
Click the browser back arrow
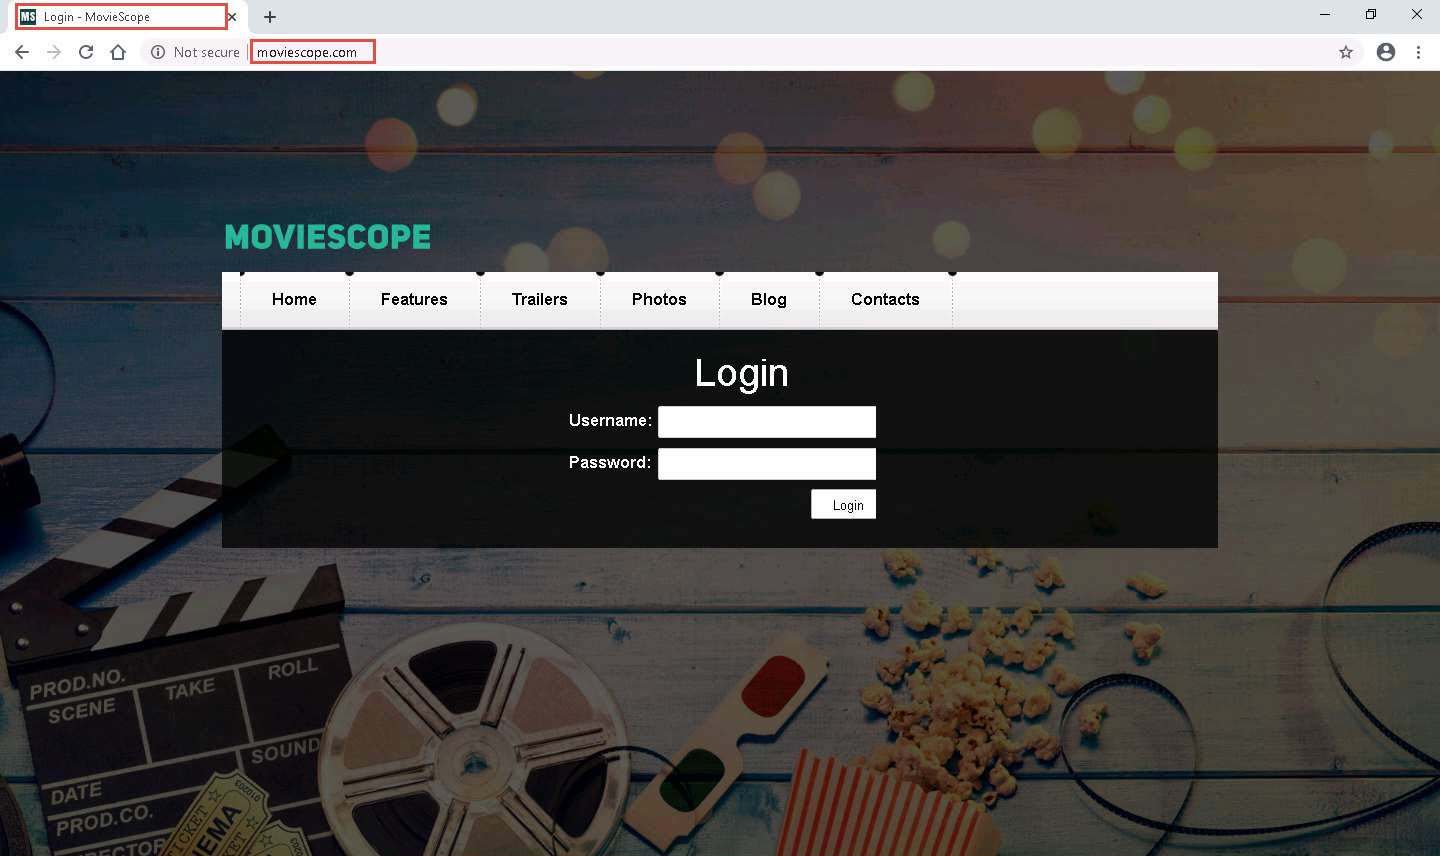pos(22,52)
